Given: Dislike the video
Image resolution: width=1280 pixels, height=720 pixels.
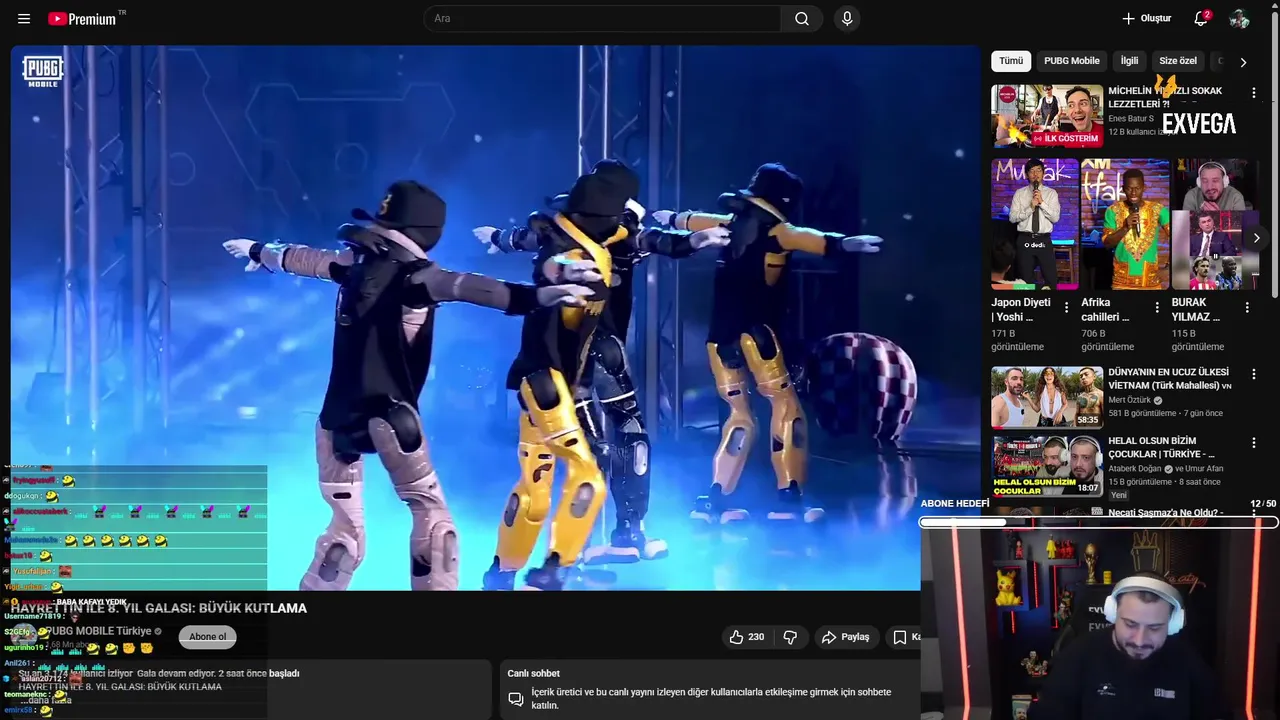Looking at the screenshot, I should (x=790, y=637).
